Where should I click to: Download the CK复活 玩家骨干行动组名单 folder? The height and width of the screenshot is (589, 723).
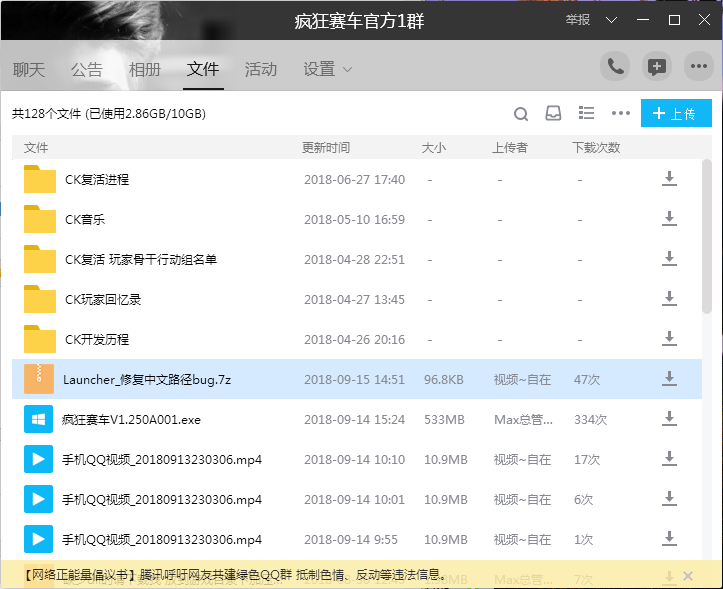(669, 259)
